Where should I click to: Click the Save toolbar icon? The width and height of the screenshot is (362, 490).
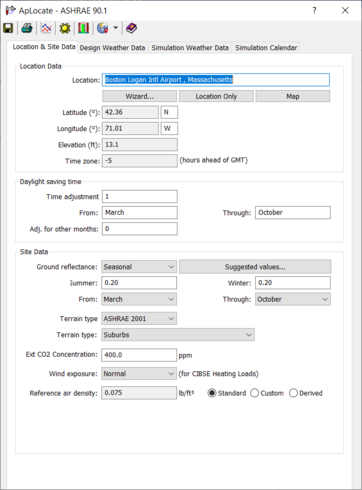click(x=8, y=28)
